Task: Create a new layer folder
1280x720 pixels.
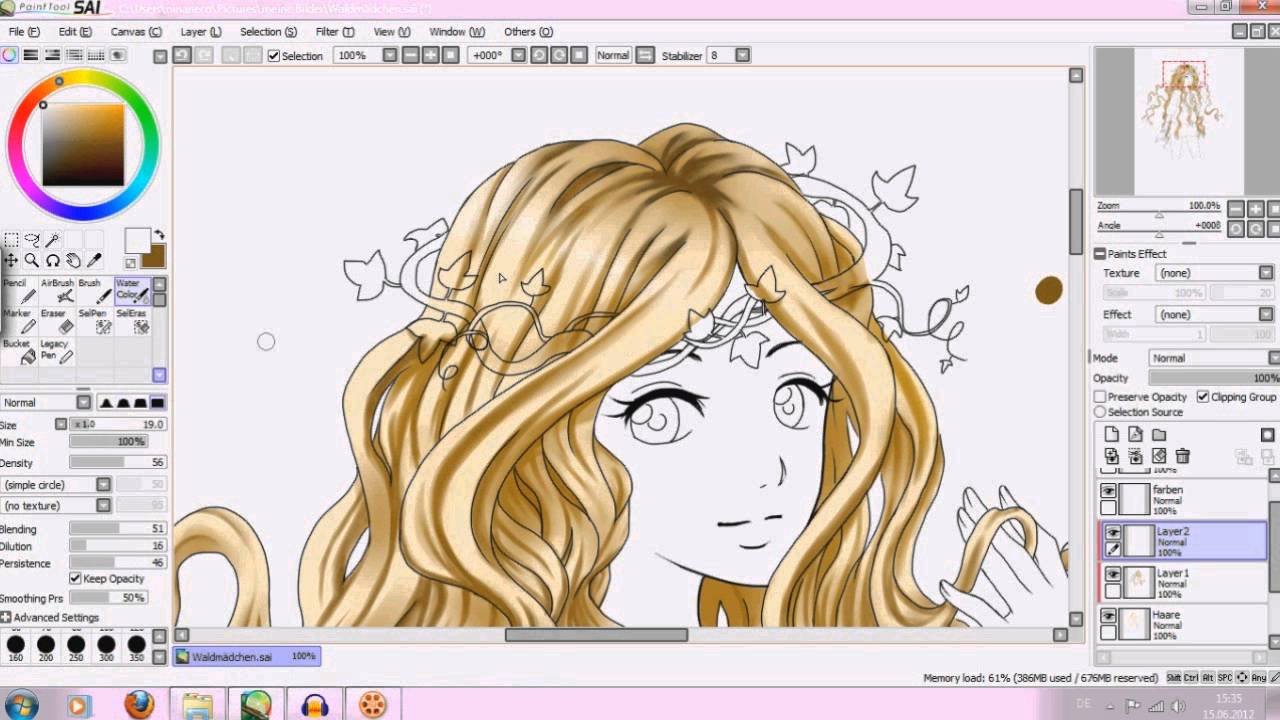Action: [1159, 434]
